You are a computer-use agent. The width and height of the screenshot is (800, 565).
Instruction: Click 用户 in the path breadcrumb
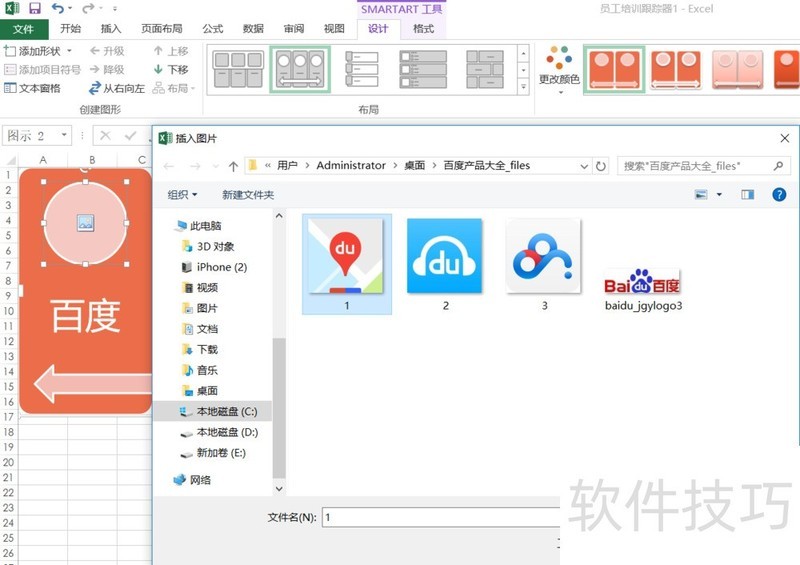tap(287, 165)
